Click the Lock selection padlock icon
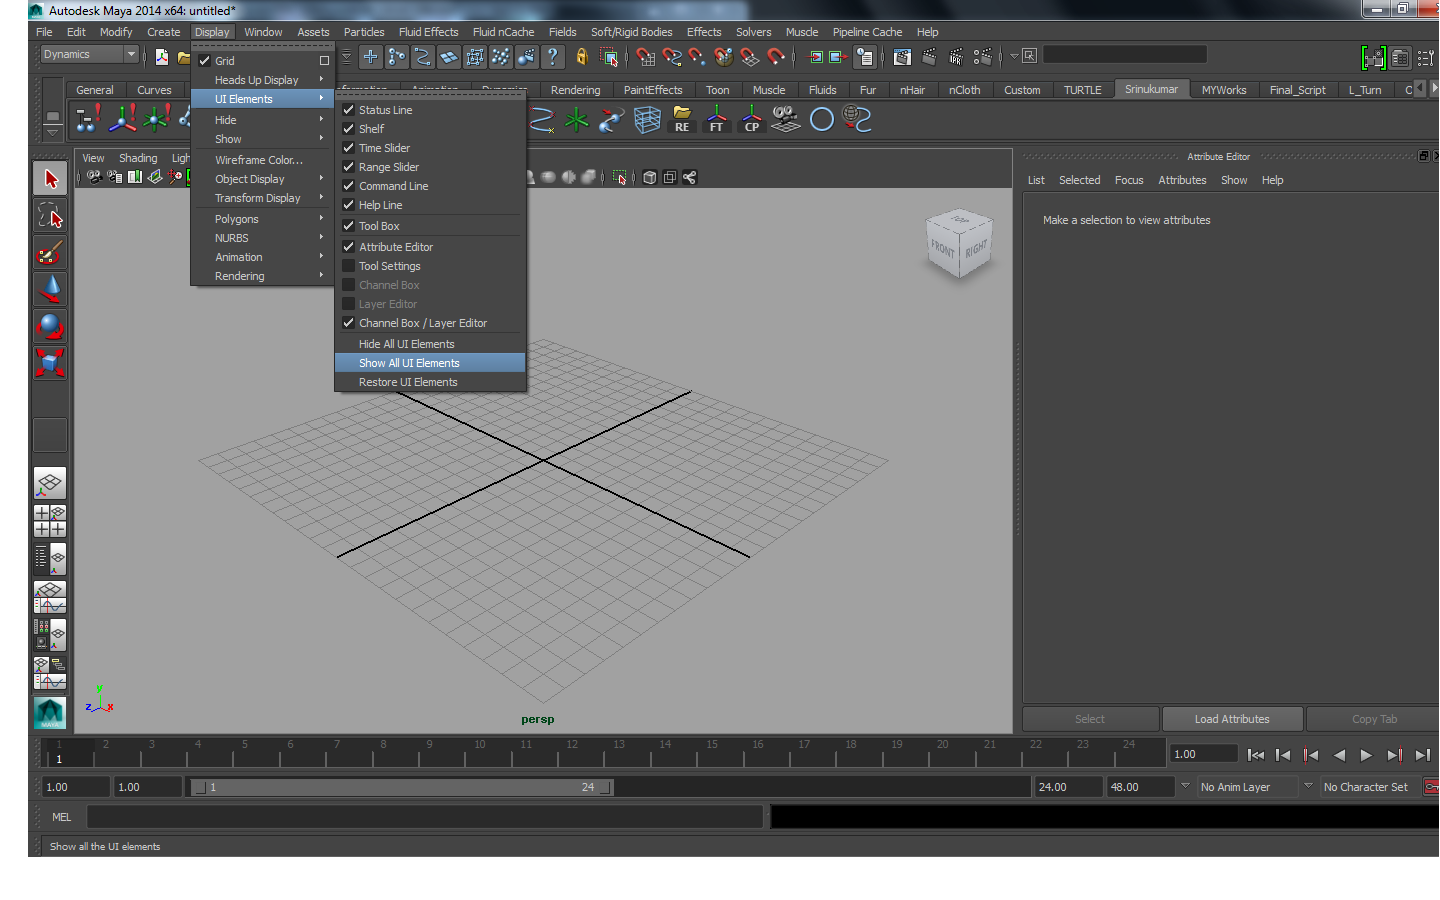 (582, 57)
